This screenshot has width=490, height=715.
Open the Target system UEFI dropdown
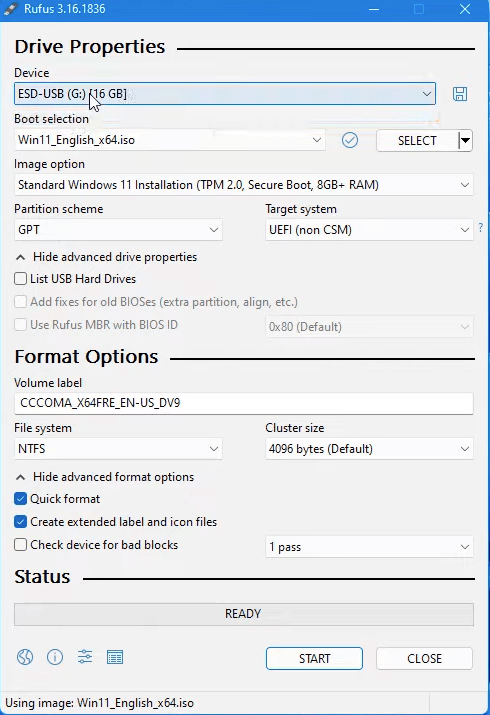(x=369, y=230)
